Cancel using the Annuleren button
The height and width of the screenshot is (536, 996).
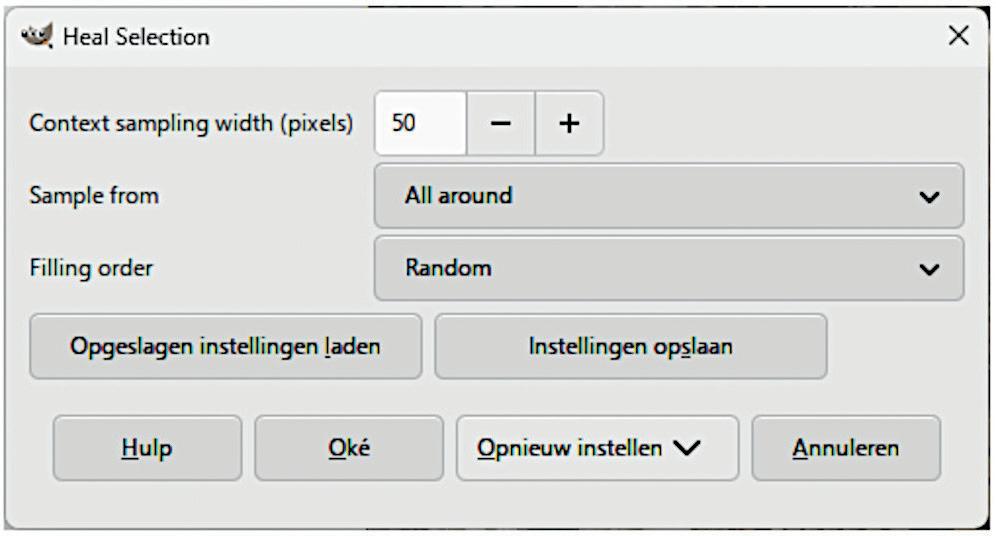point(845,448)
